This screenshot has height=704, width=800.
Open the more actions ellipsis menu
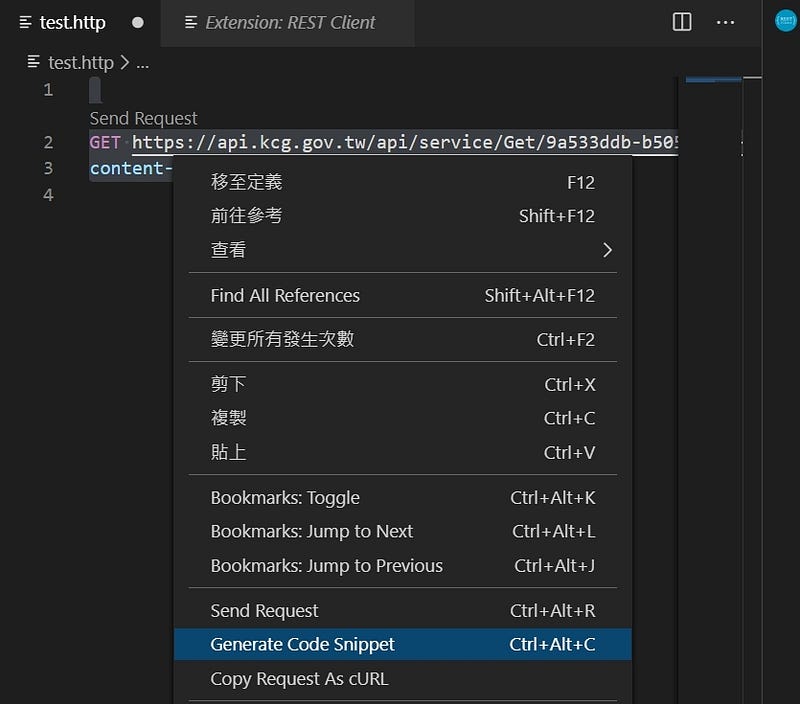pos(726,22)
